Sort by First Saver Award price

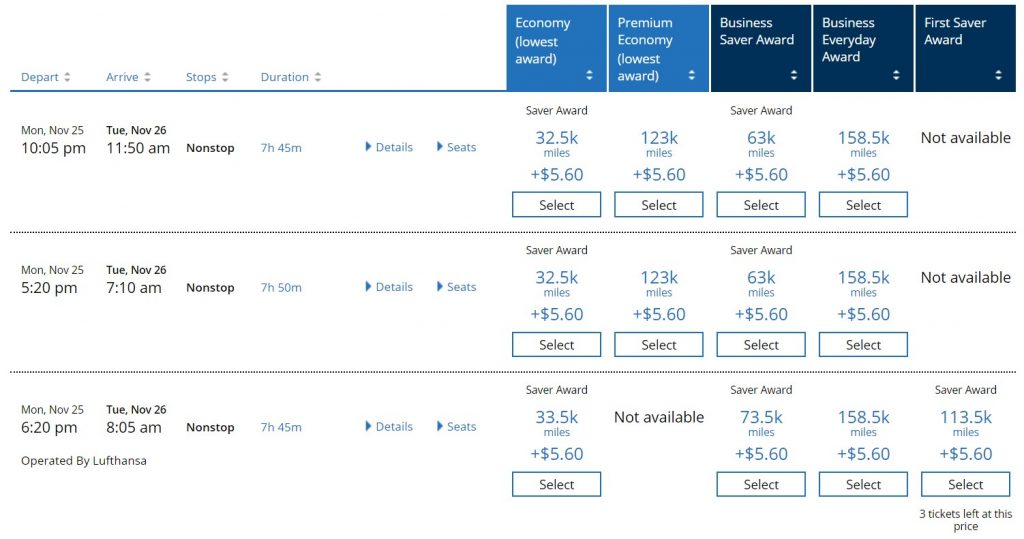coord(998,75)
